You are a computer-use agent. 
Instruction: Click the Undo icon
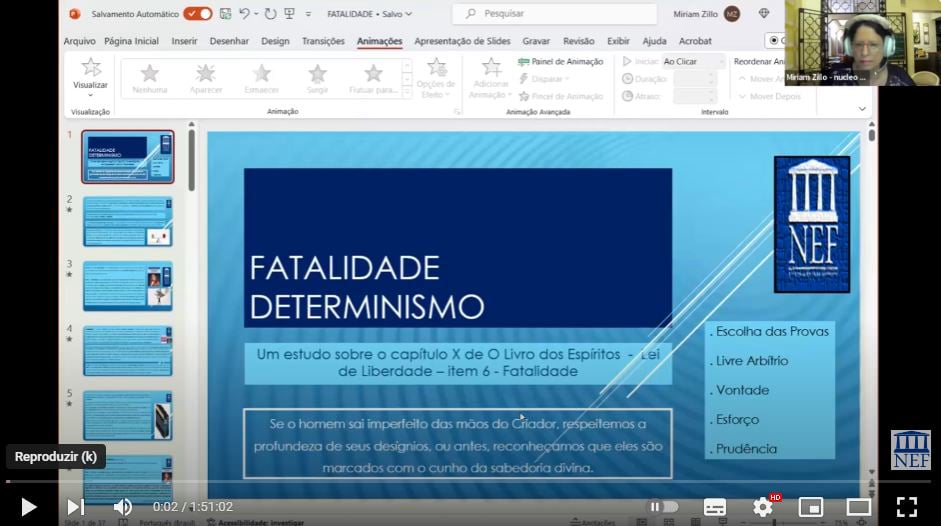tap(244, 13)
